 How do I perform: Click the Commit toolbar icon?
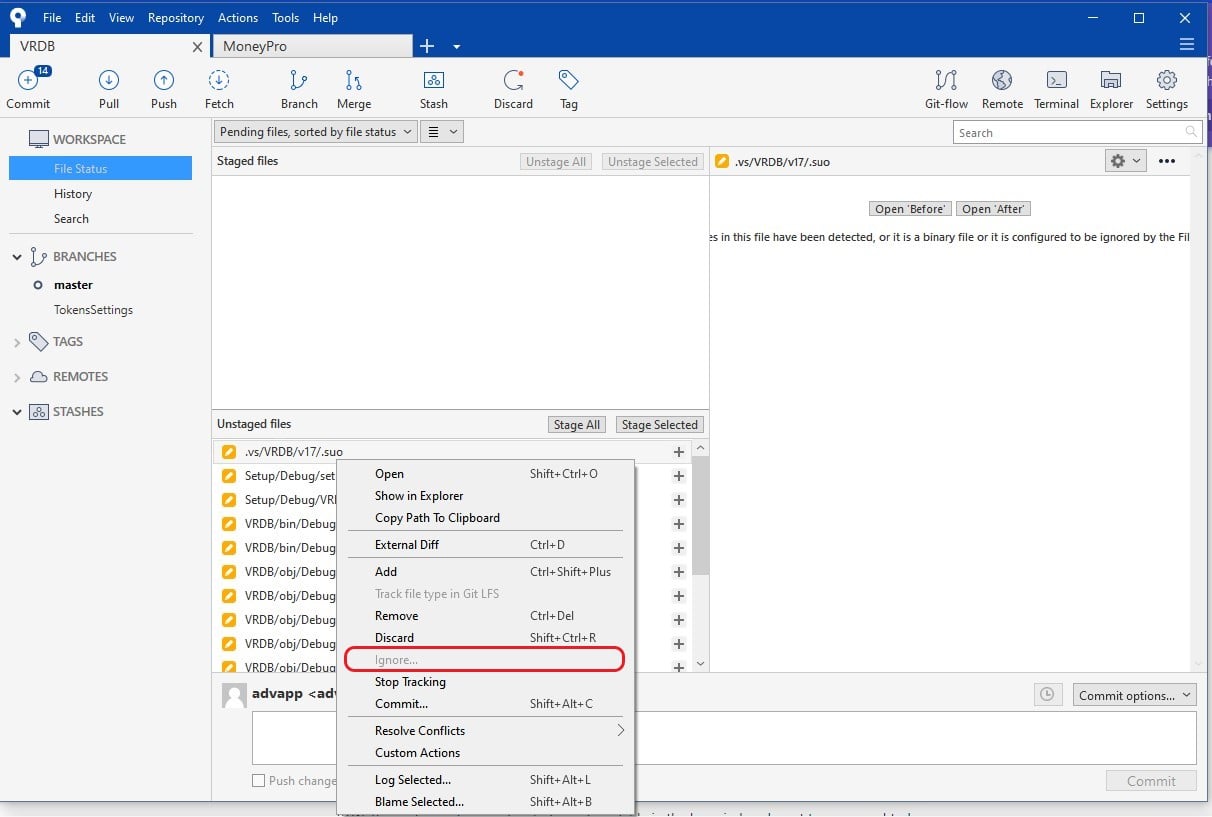point(28,81)
